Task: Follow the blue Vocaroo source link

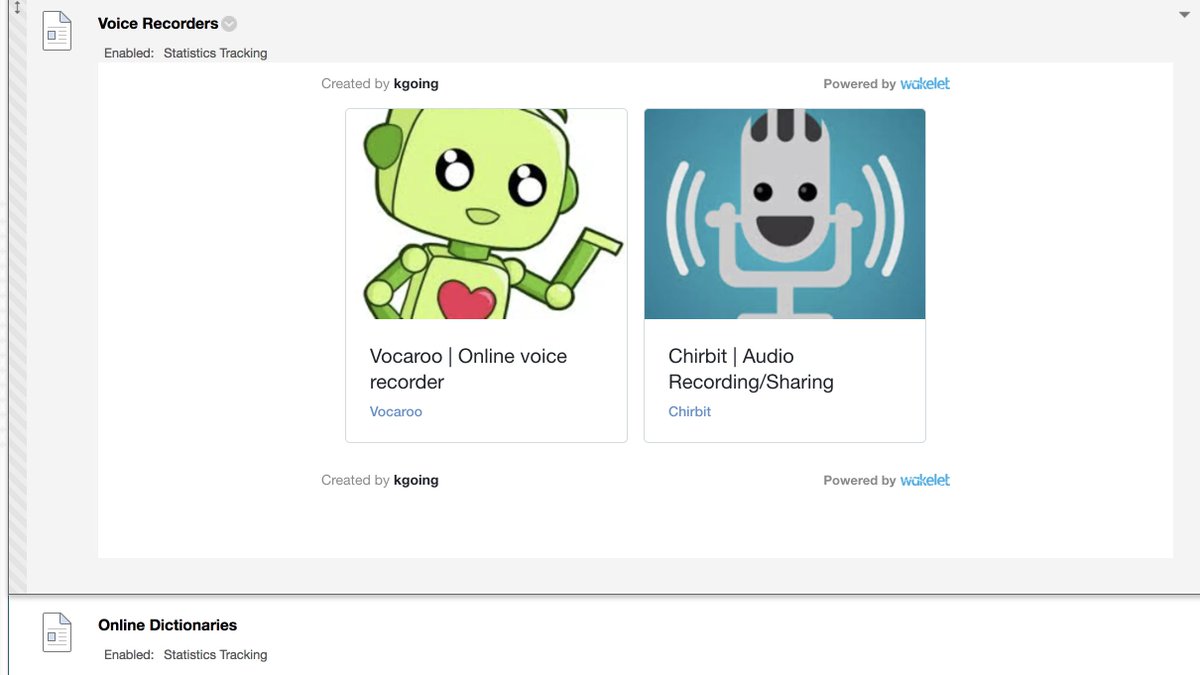Action: 396,411
